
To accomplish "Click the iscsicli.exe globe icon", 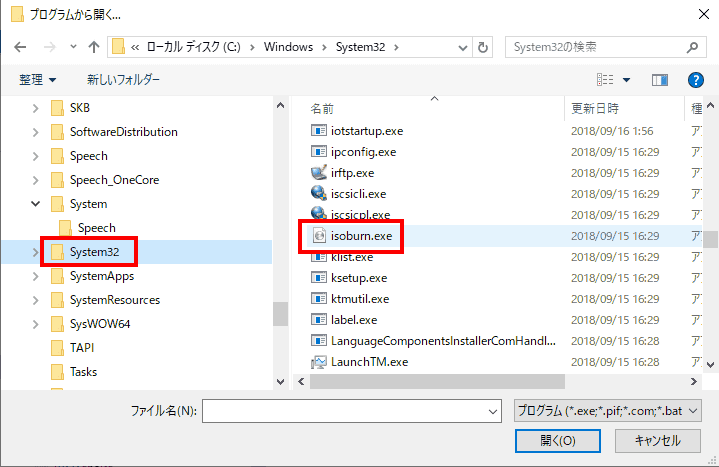I will (319, 193).
